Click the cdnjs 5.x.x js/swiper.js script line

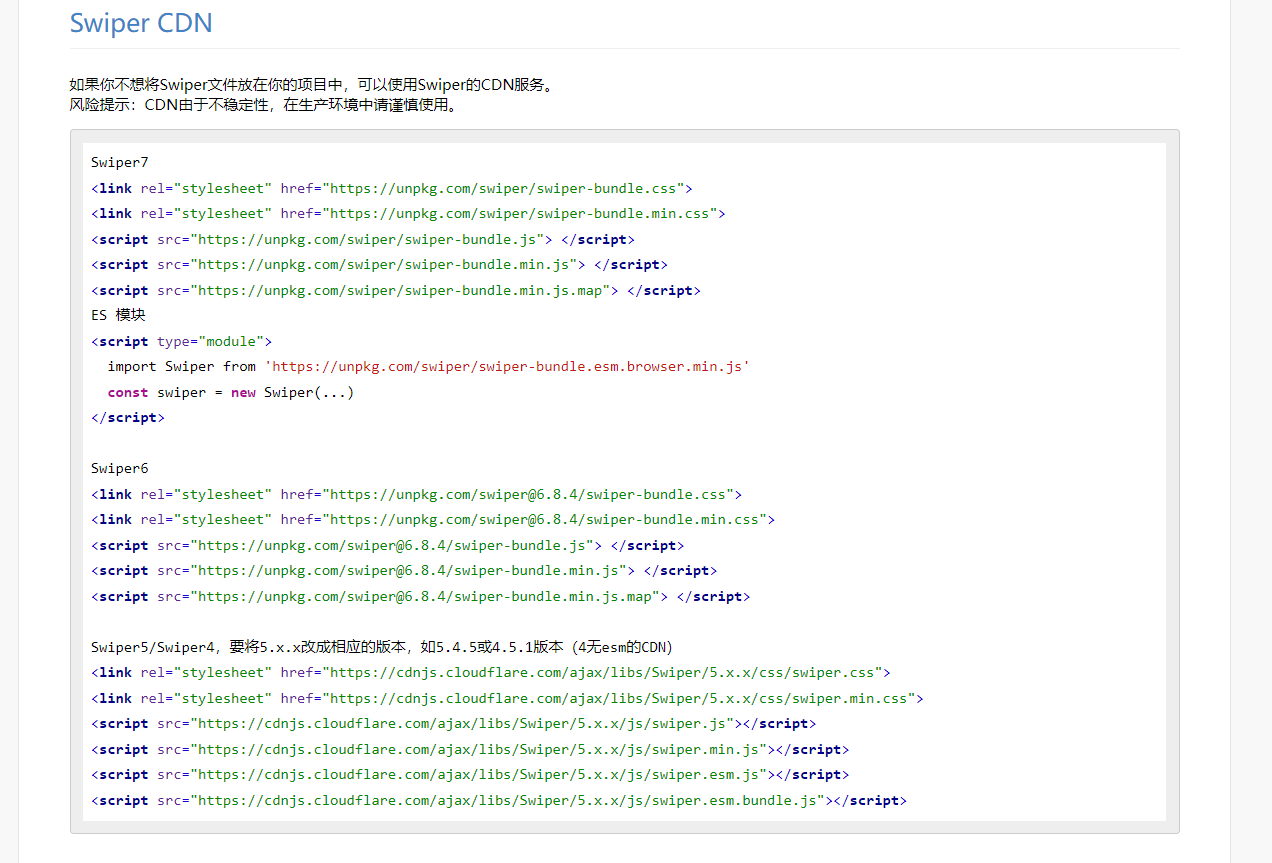(454, 723)
